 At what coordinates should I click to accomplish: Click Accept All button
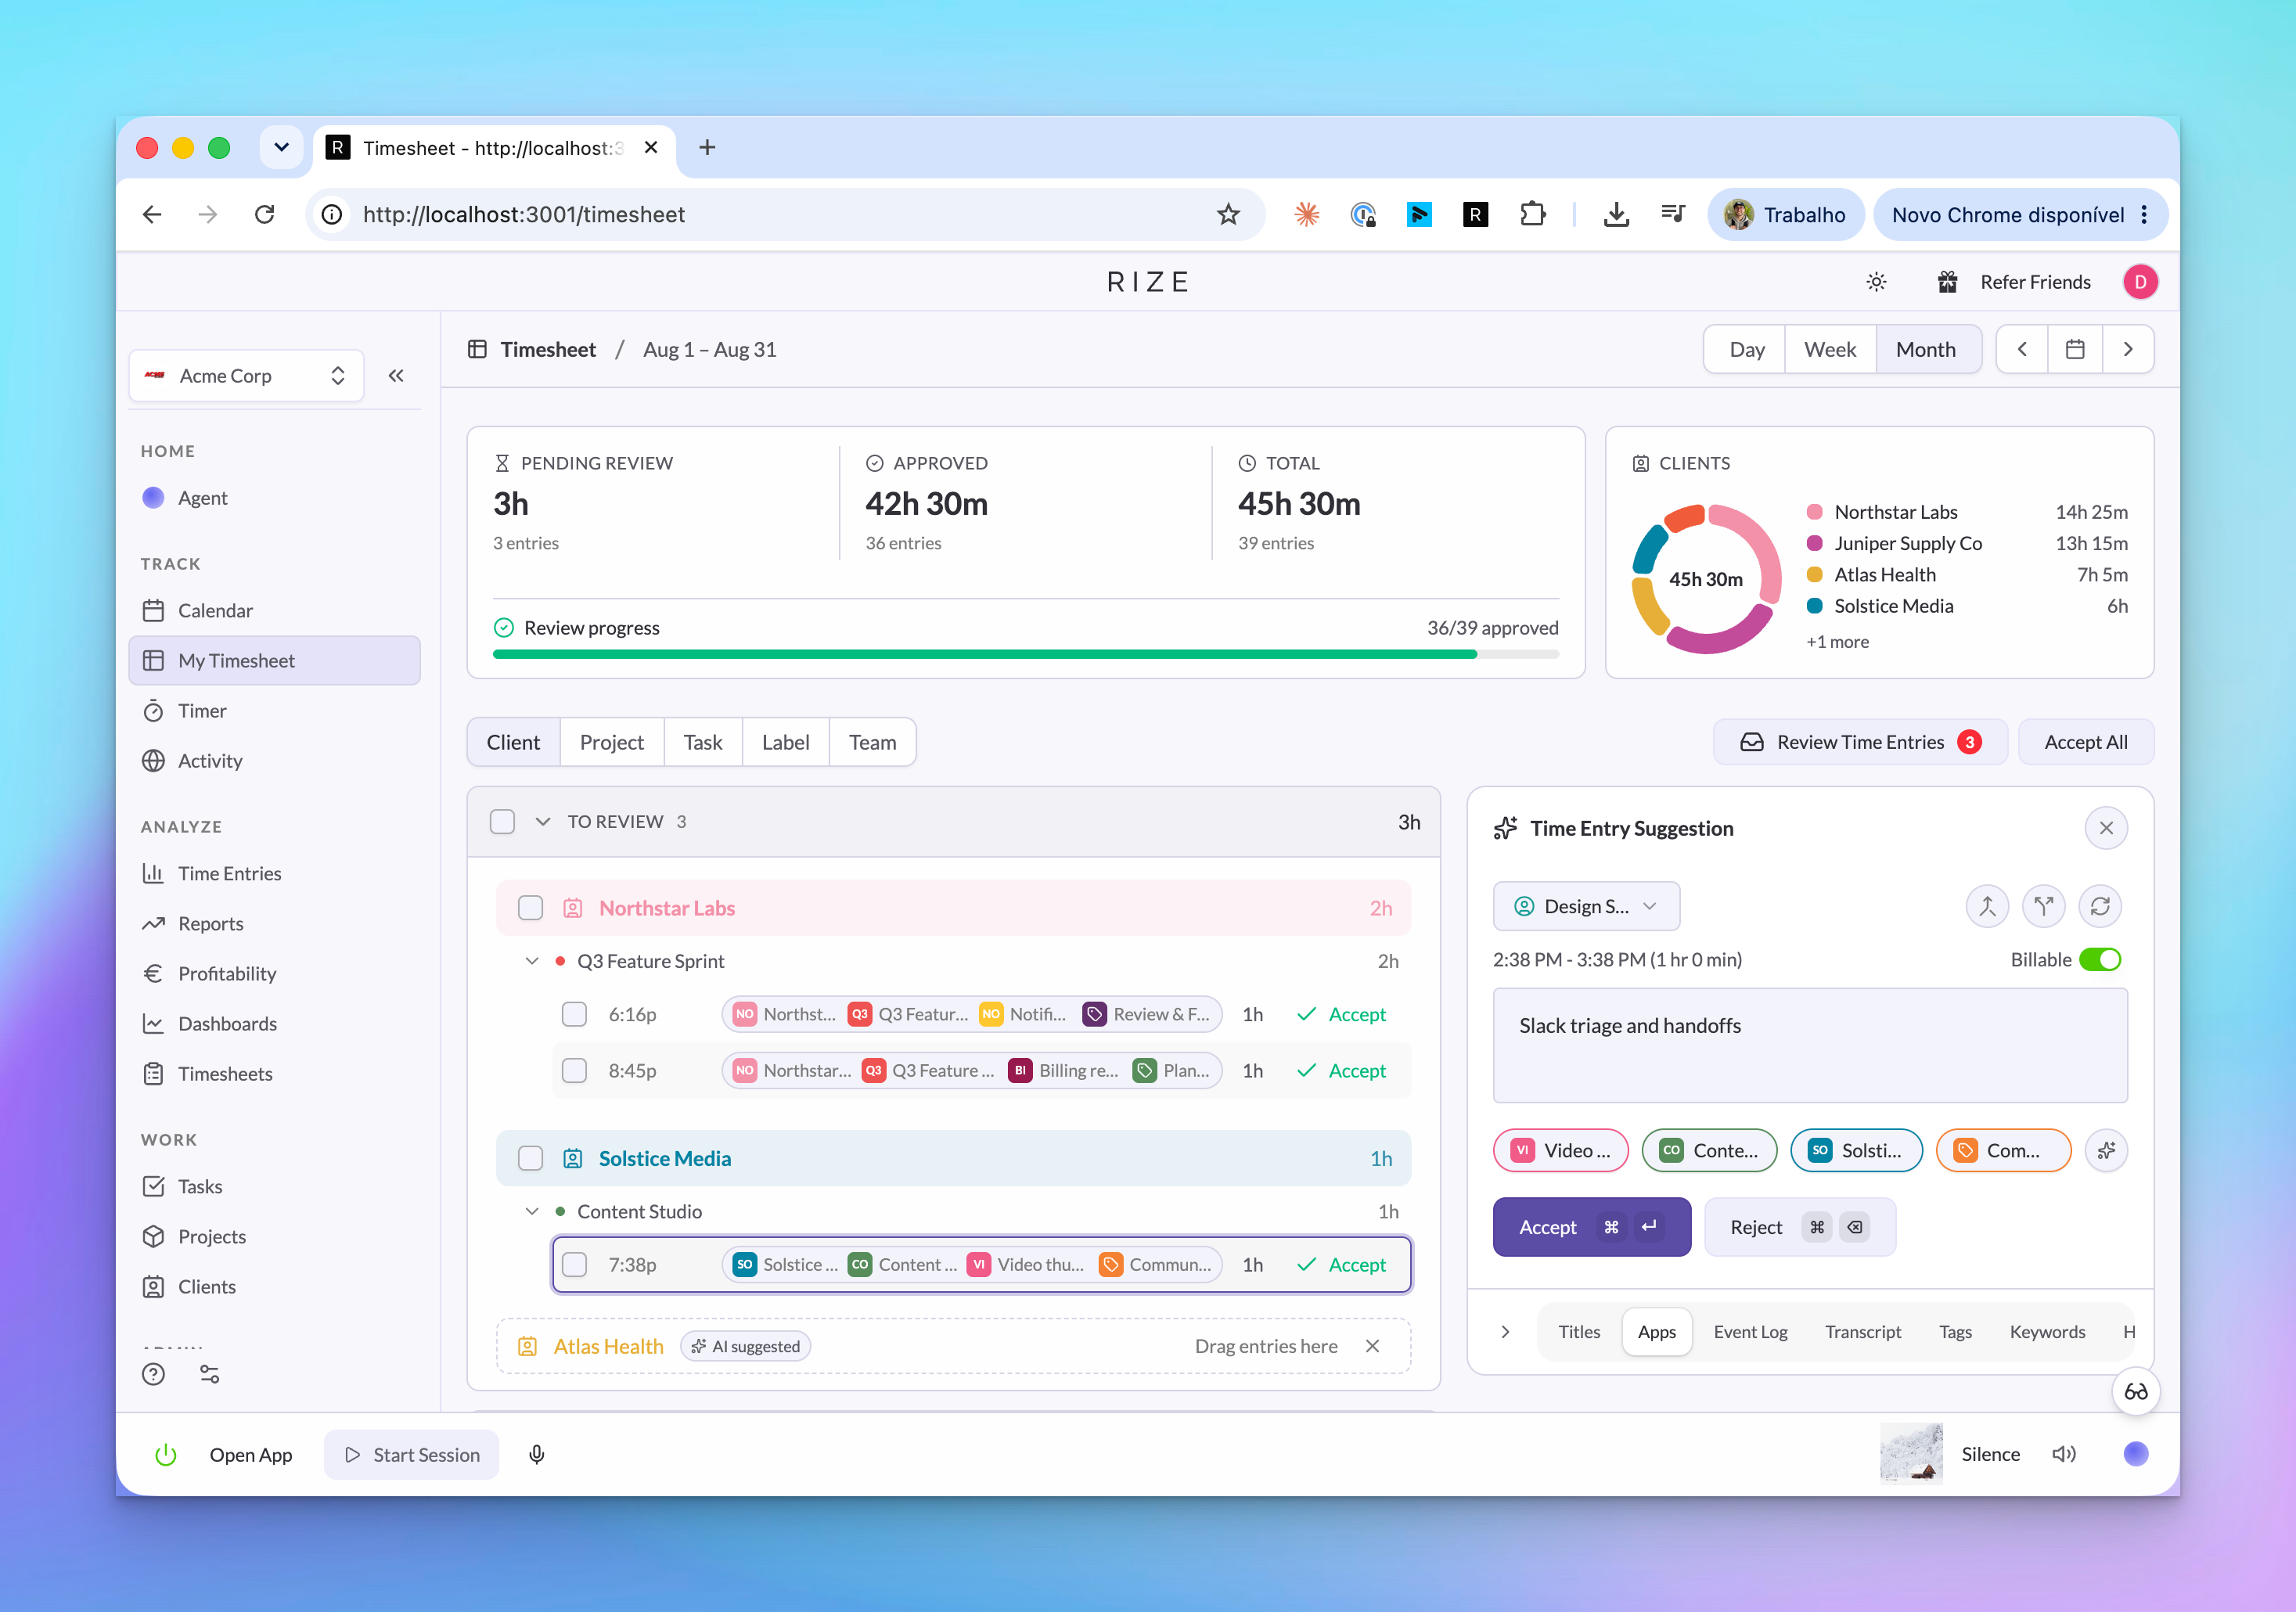[2086, 742]
